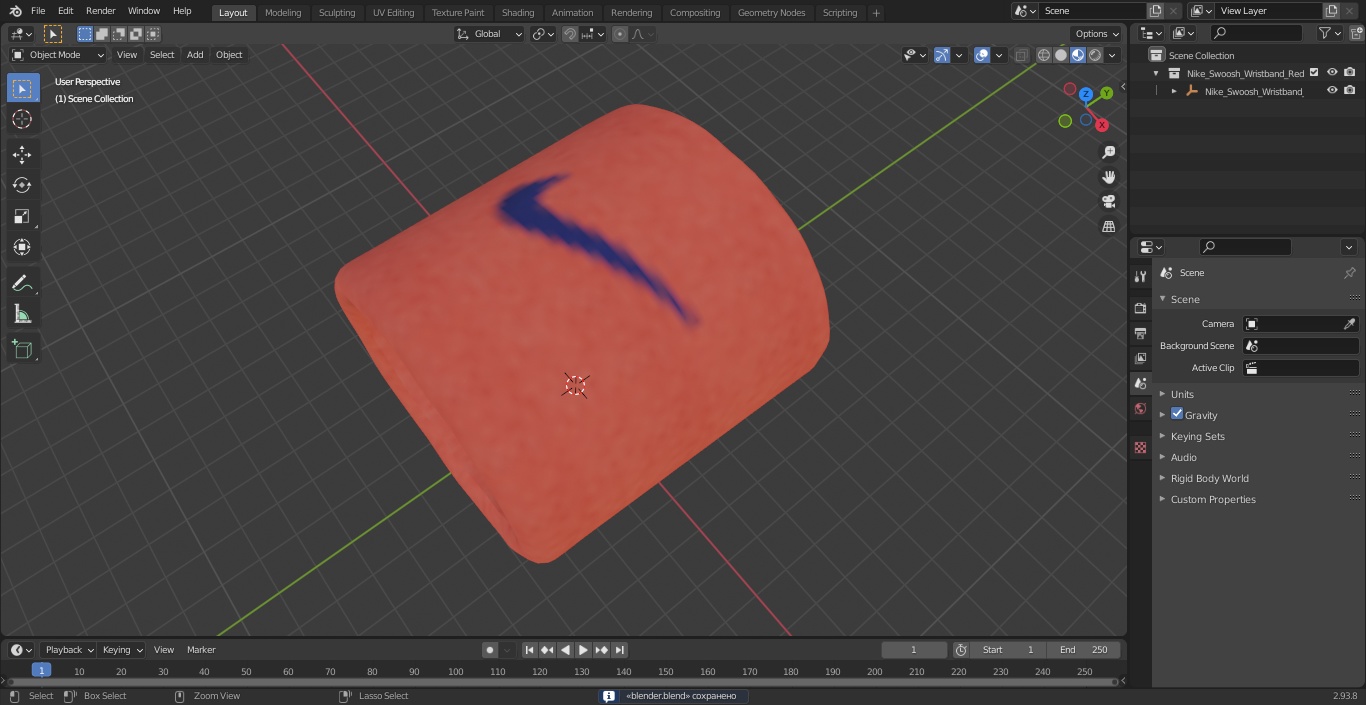
Task: Toggle camera view icon in viewport
Action: pos(1108,202)
